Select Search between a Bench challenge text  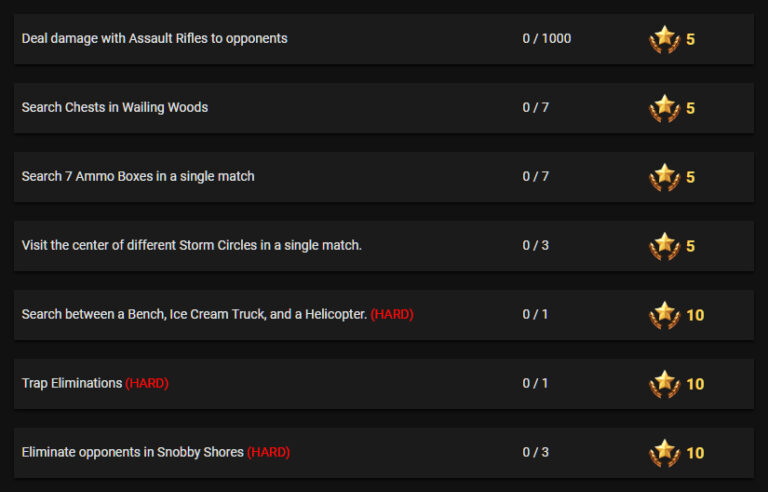tap(194, 314)
